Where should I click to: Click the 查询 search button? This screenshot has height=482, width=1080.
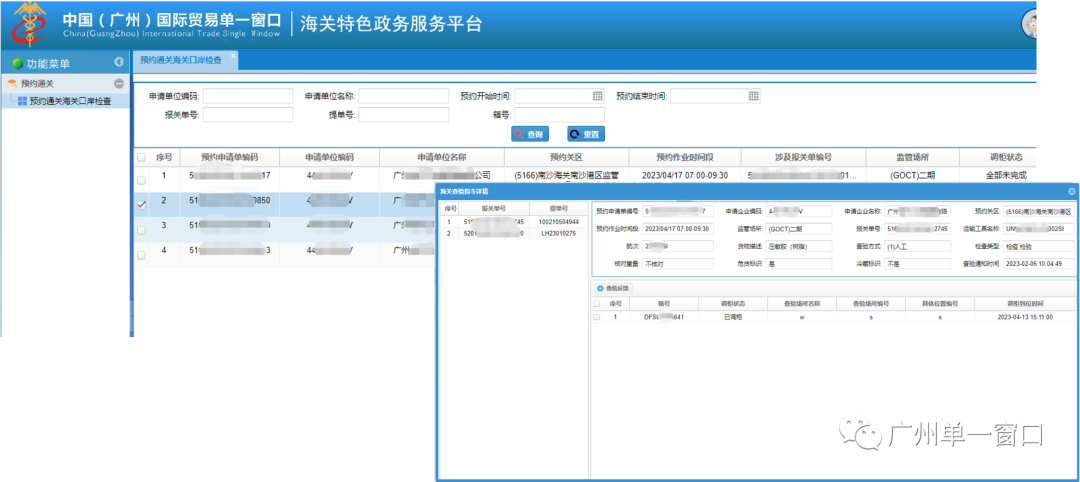pyautogui.click(x=530, y=134)
